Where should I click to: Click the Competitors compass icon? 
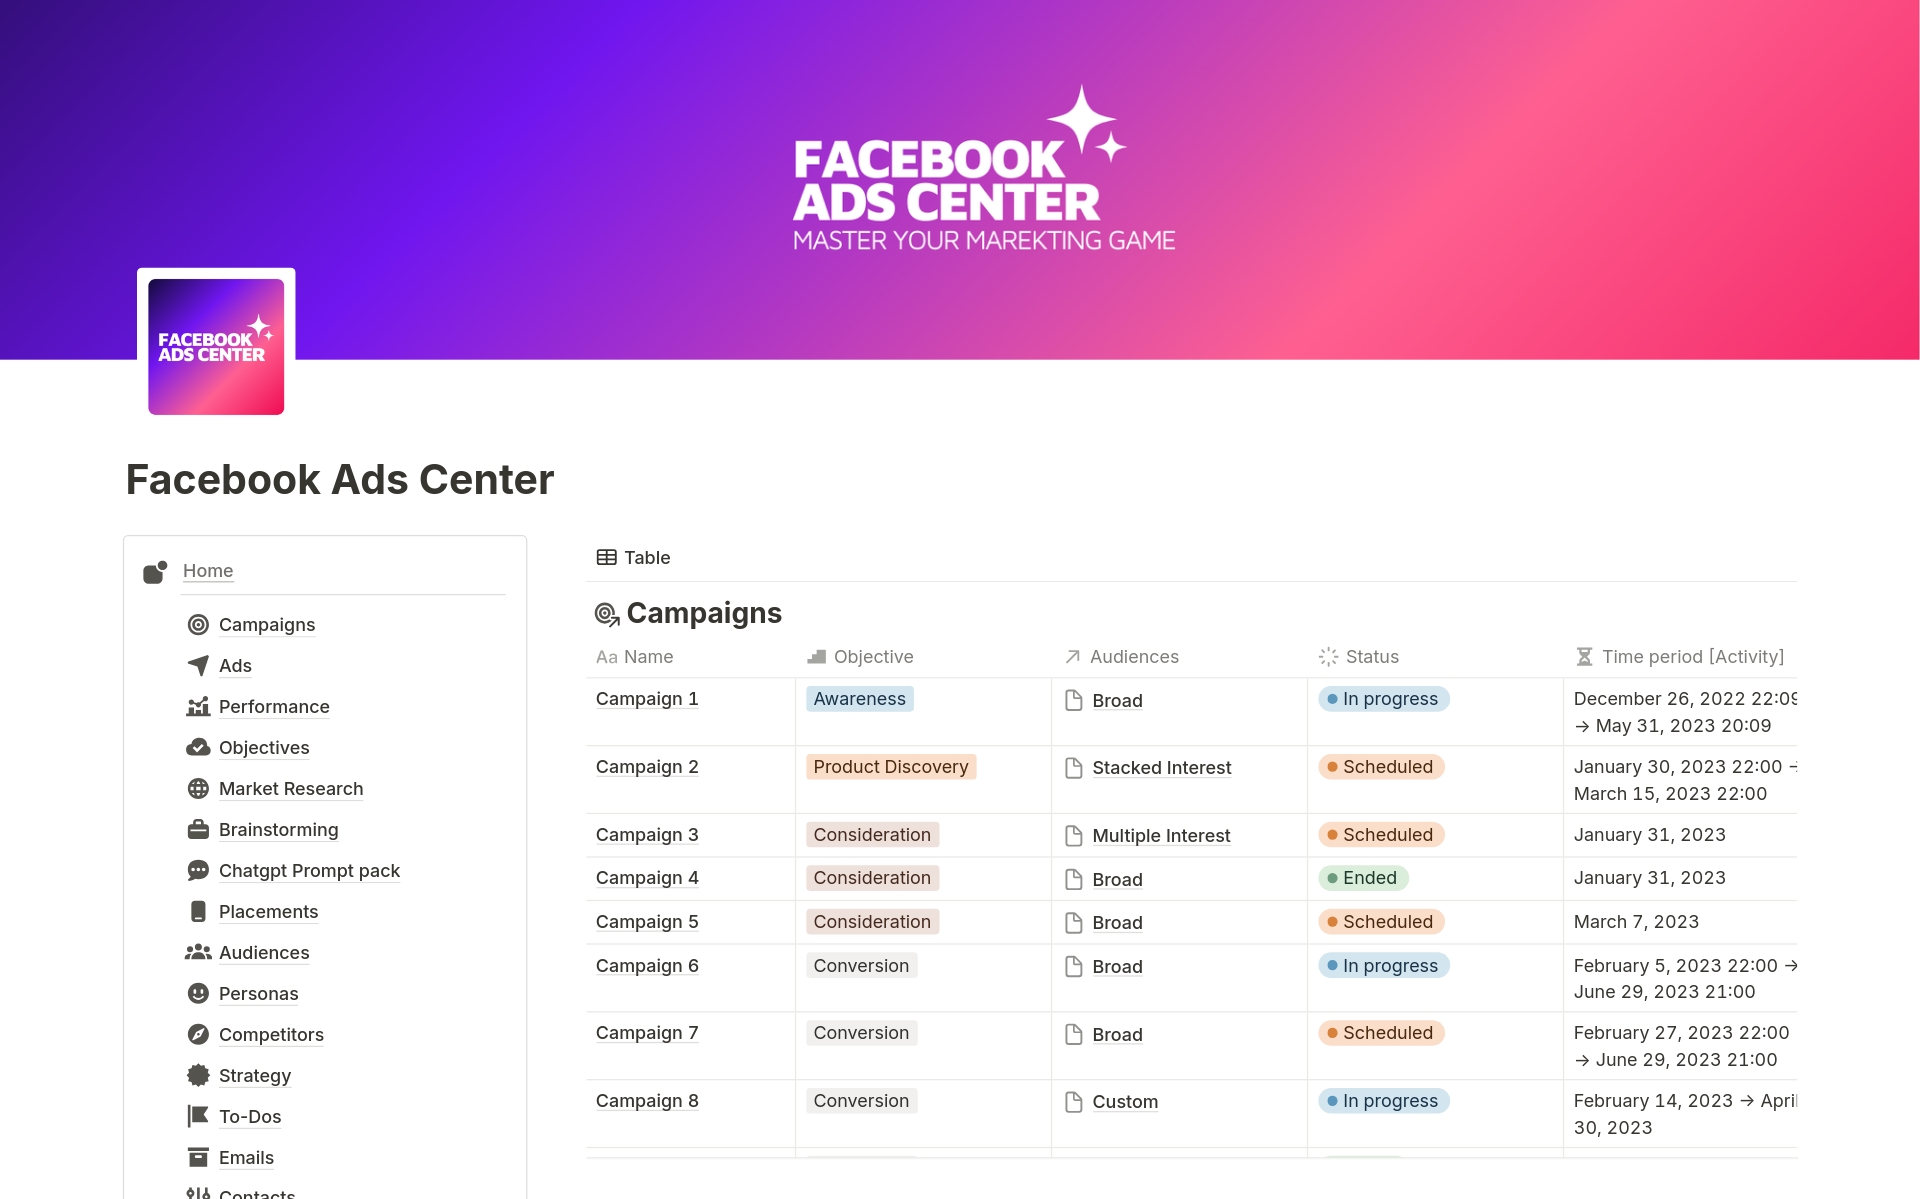[198, 1035]
